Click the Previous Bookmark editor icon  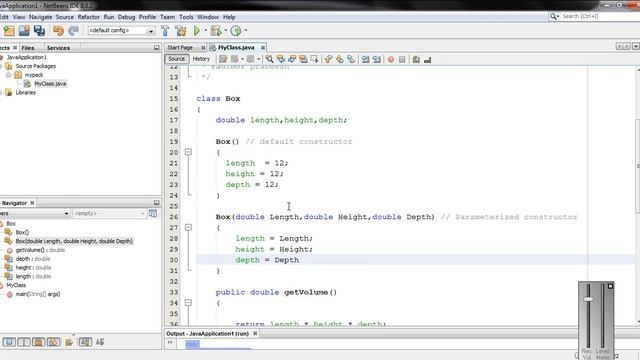click(329, 60)
